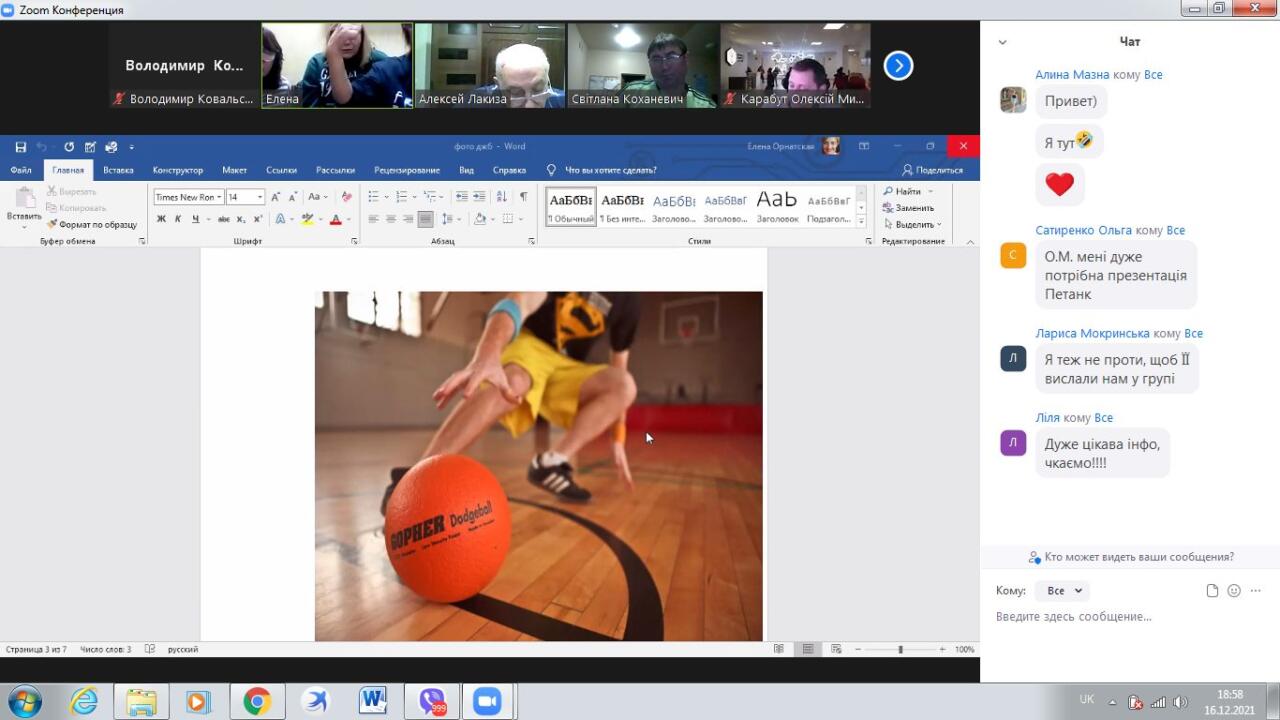Click Zoom chat message input field
Viewport: 1280px width, 720px height.
tap(1128, 617)
